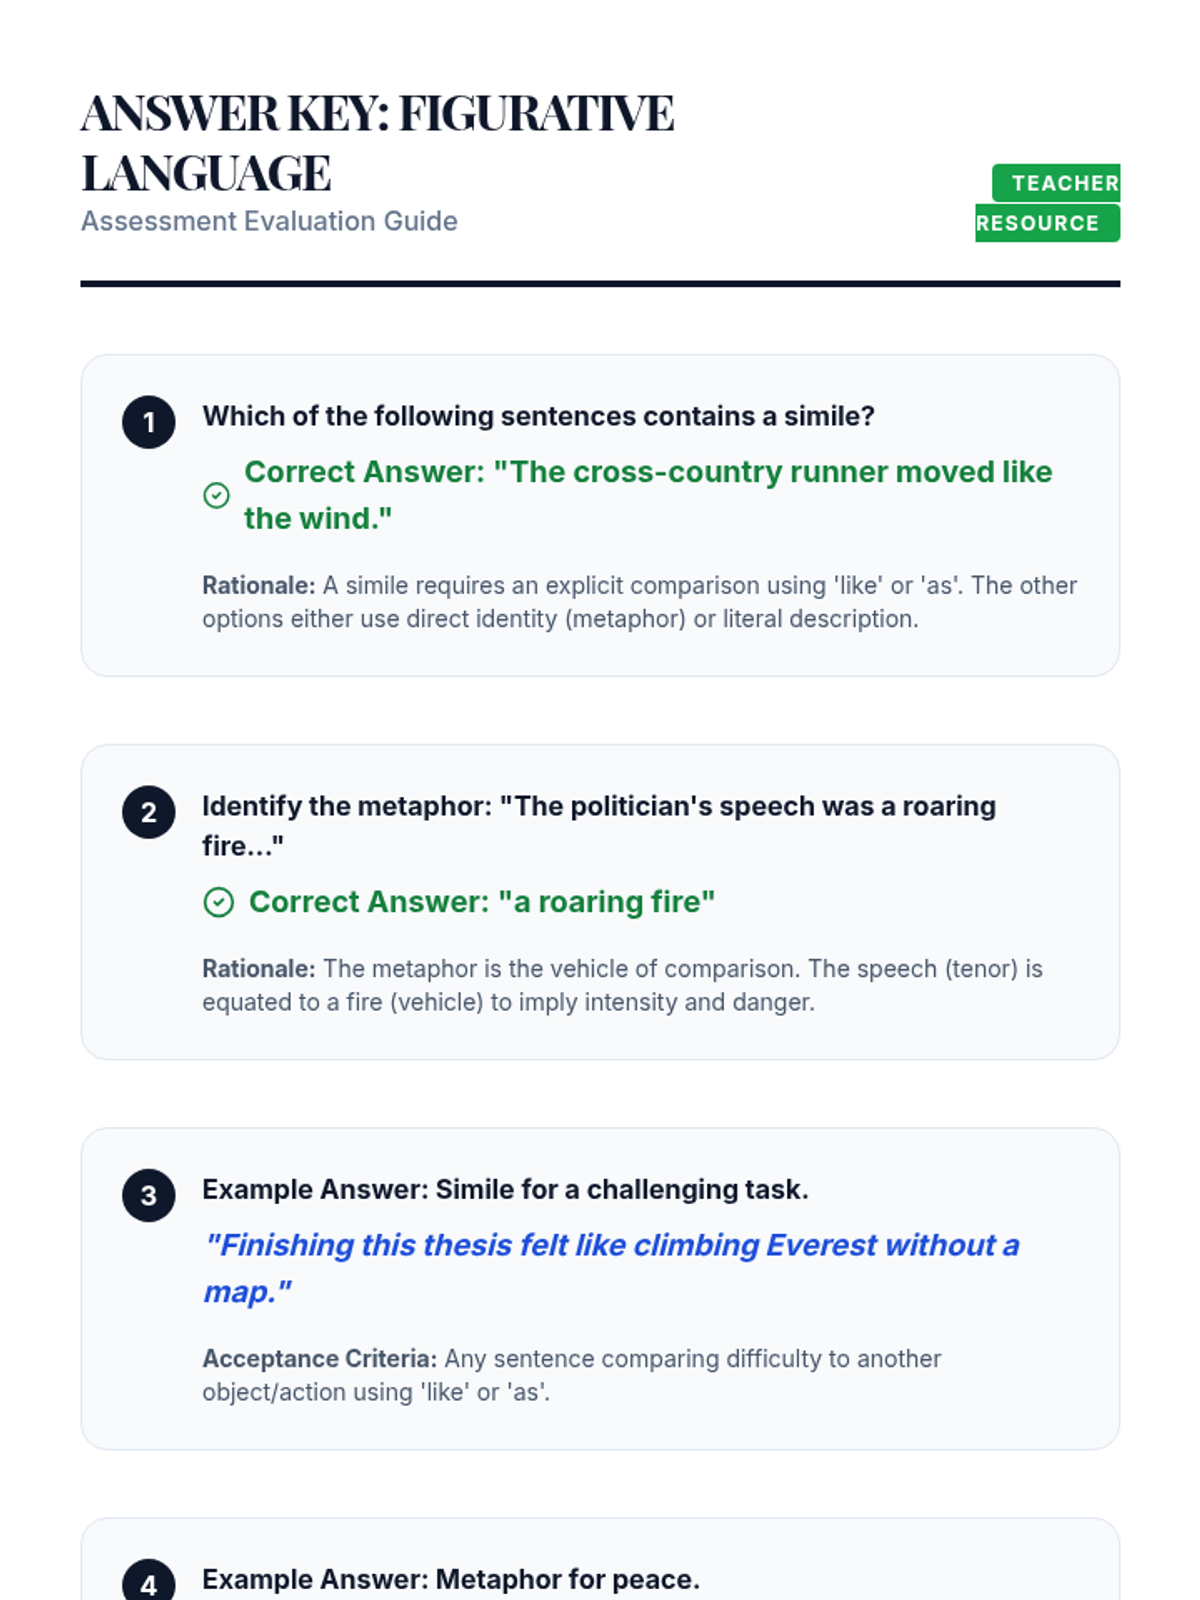This screenshot has height=1600, width=1200.
Task: Click the rationale about tenor and vehicle
Action: click(x=622, y=985)
